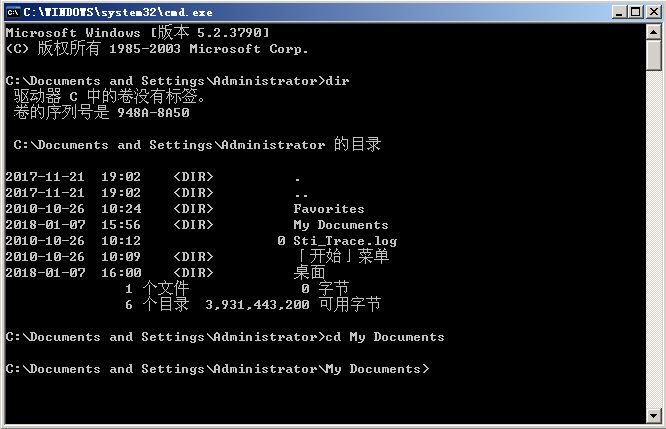666x429 pixels.
Task: Click the '1 个文件' summary text
Action: 157,288
